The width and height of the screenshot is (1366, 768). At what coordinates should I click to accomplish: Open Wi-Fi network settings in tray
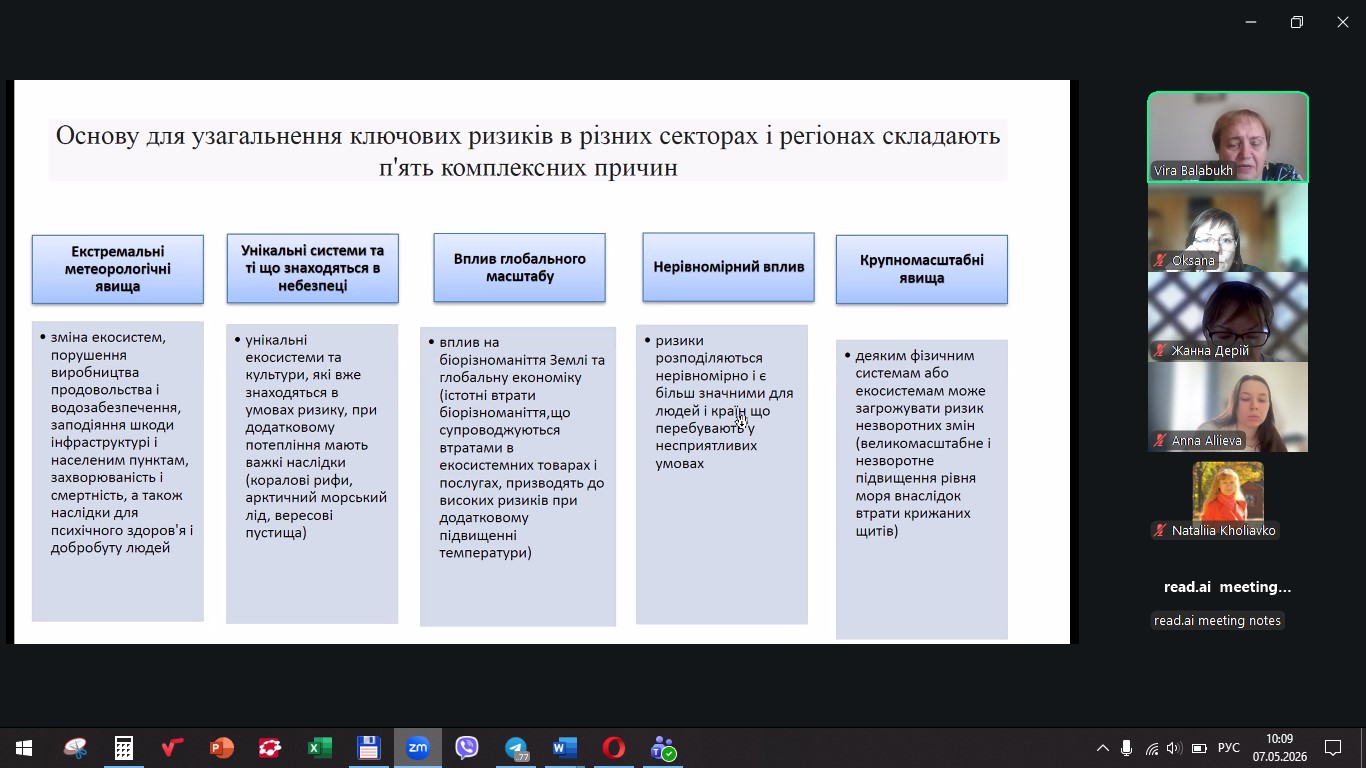(1151, 748)
